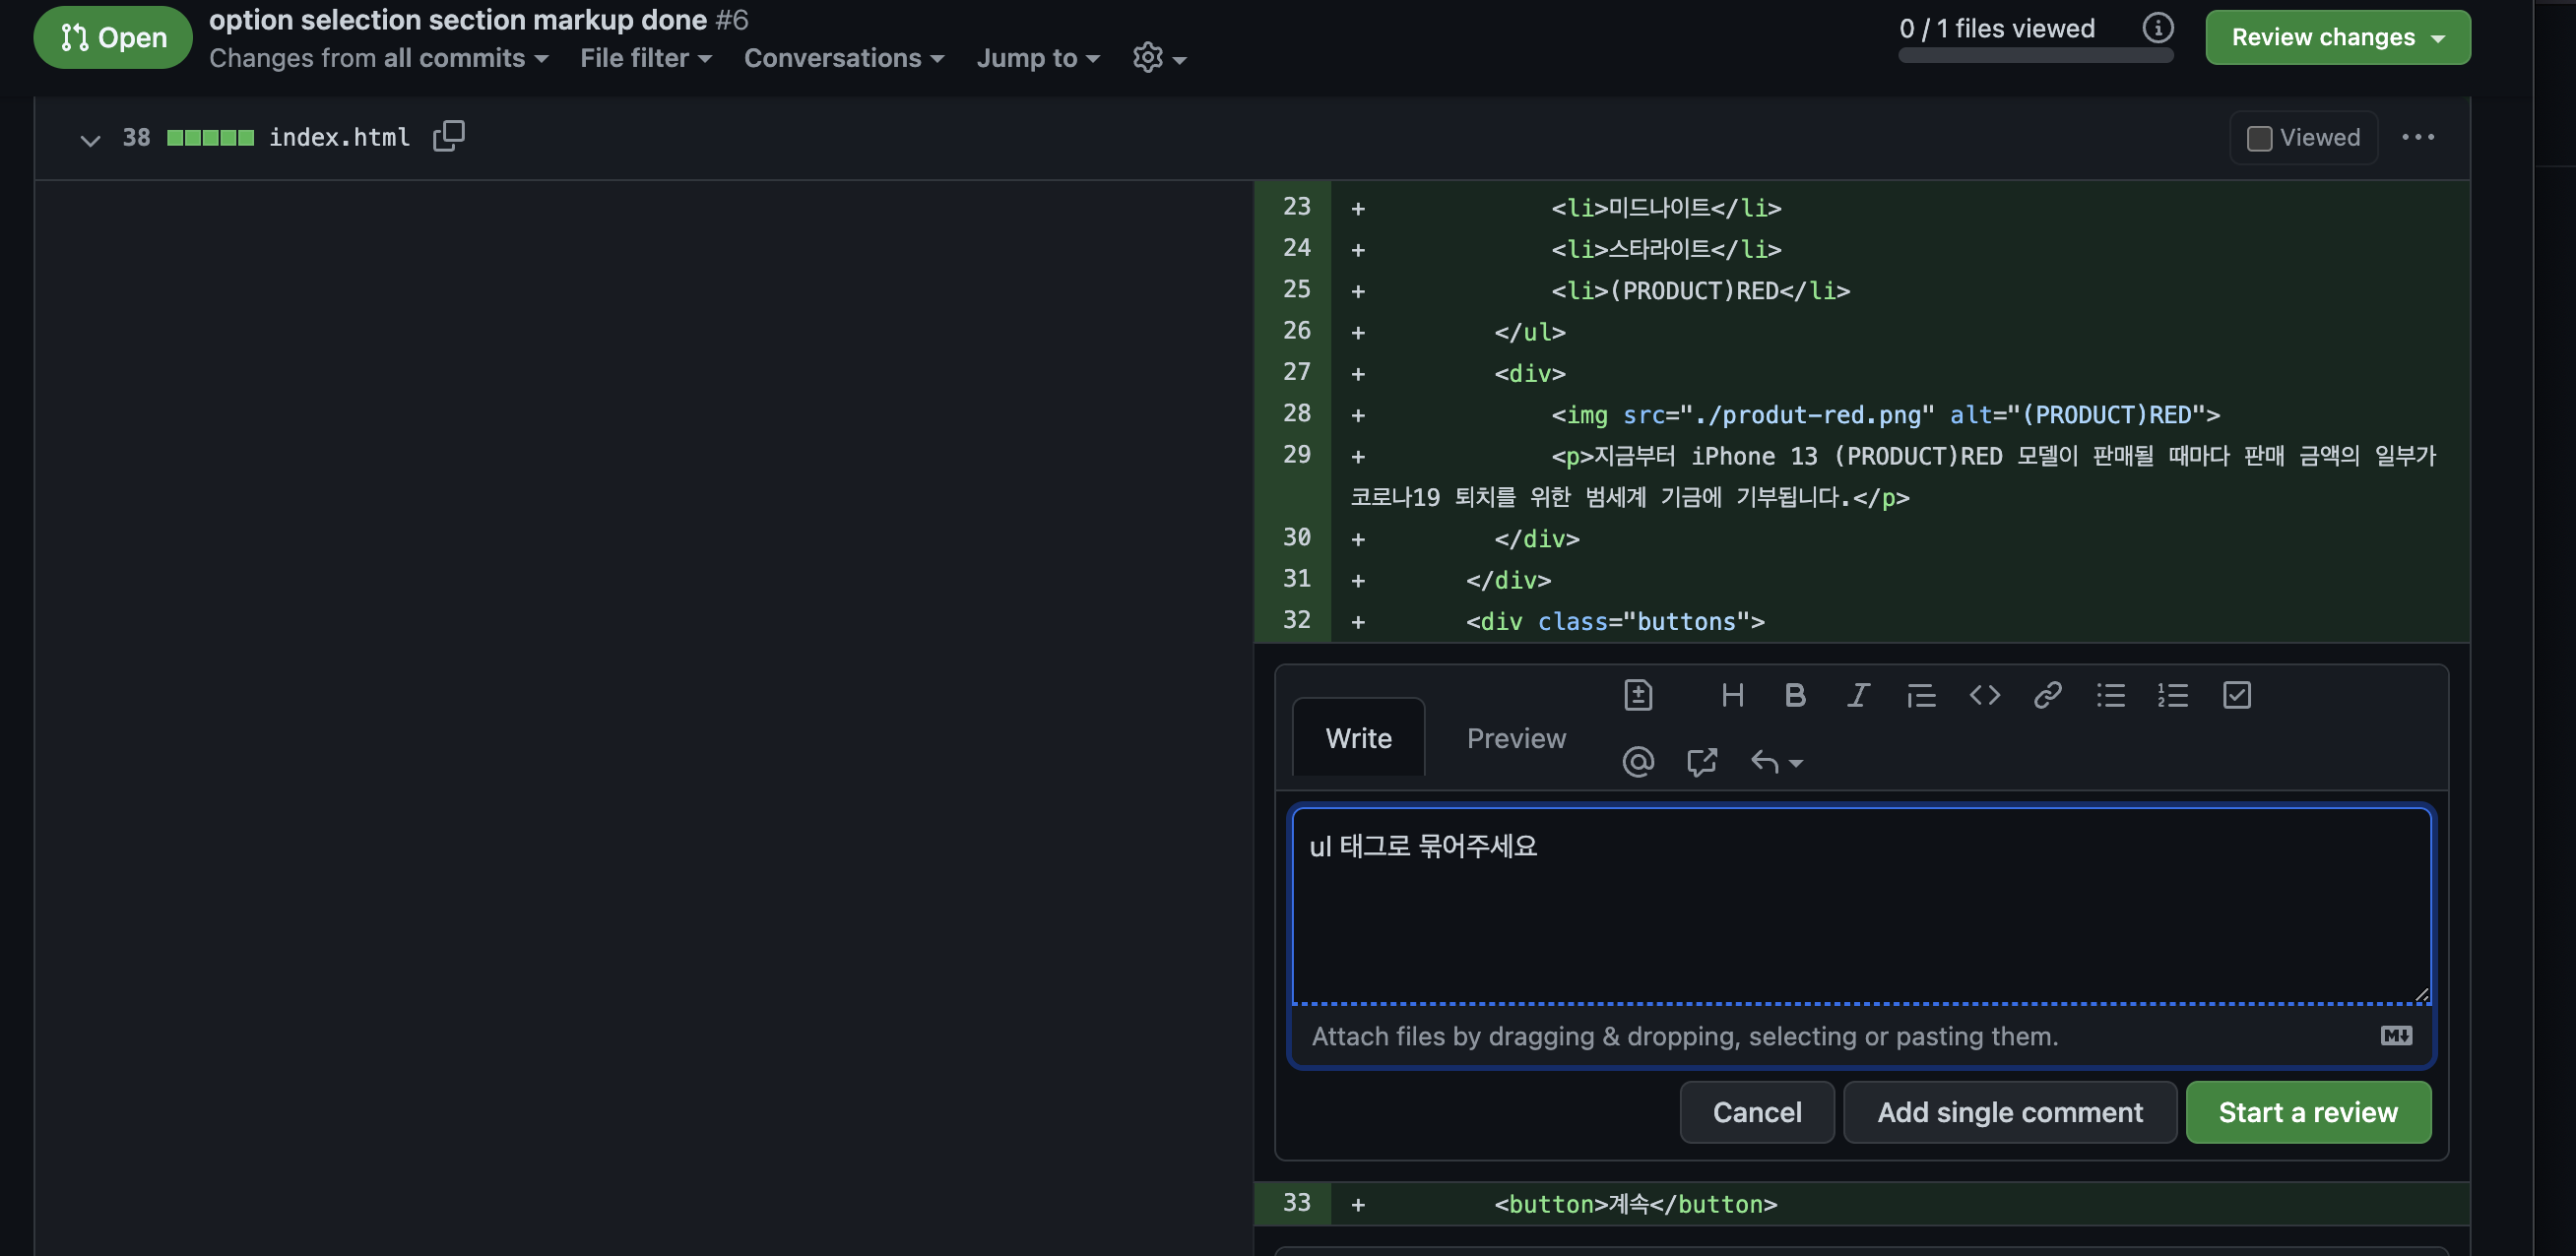Click the mention user @ icon
Screen dimensions: 2576x1256
[1638, 762]
